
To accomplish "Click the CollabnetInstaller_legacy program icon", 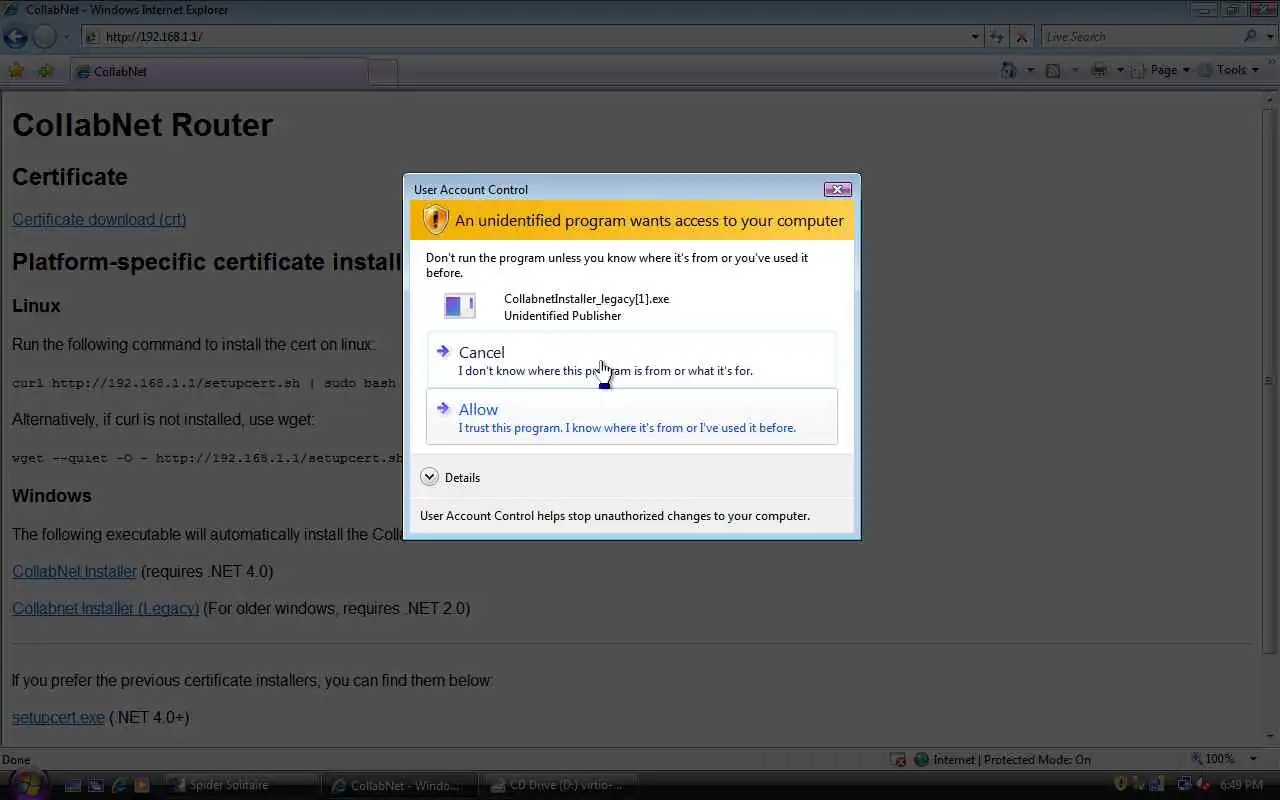I will point(460,306).
